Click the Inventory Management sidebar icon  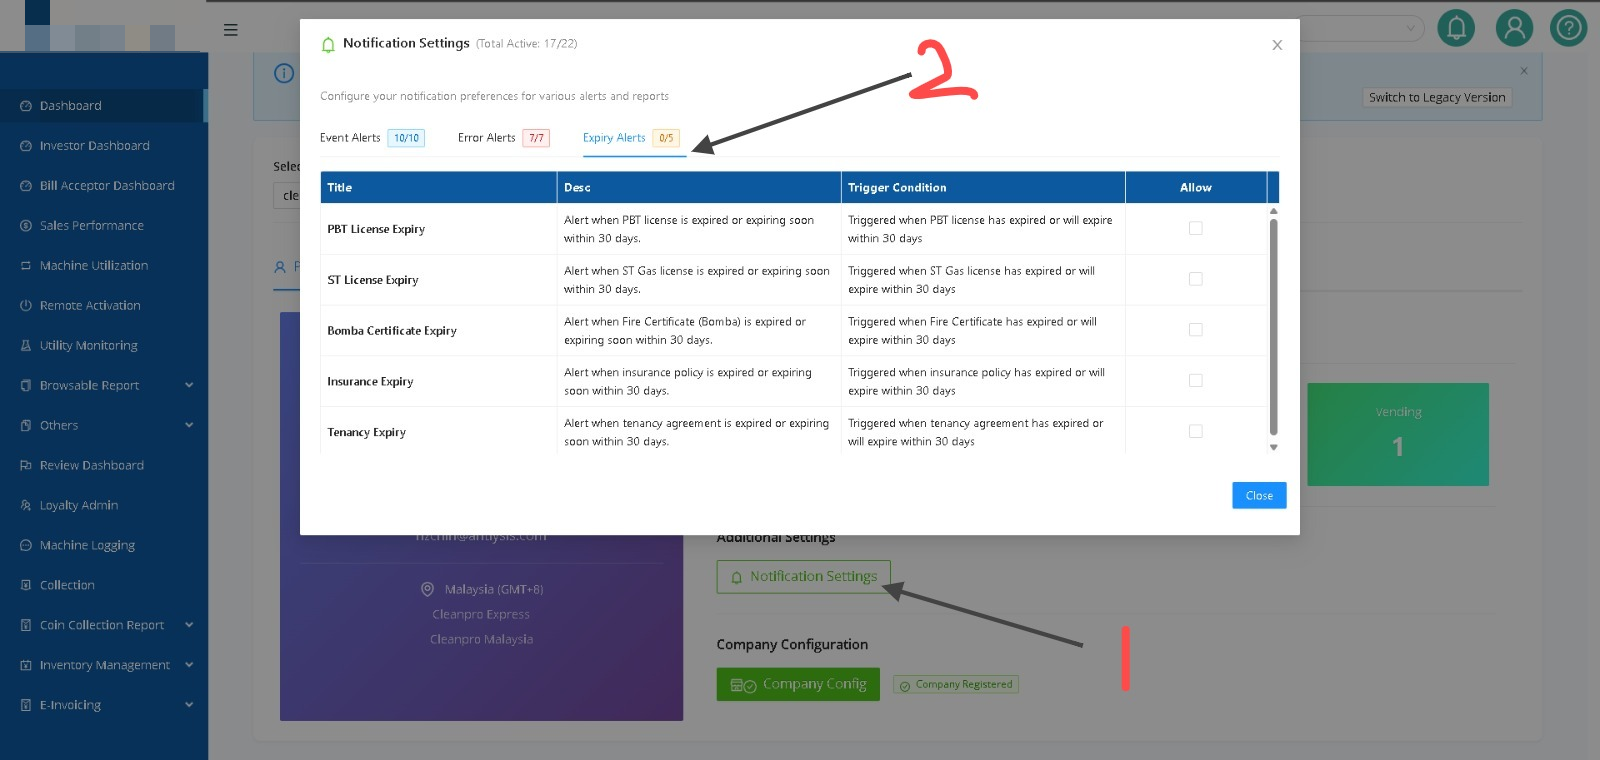(x=26, y=666)
